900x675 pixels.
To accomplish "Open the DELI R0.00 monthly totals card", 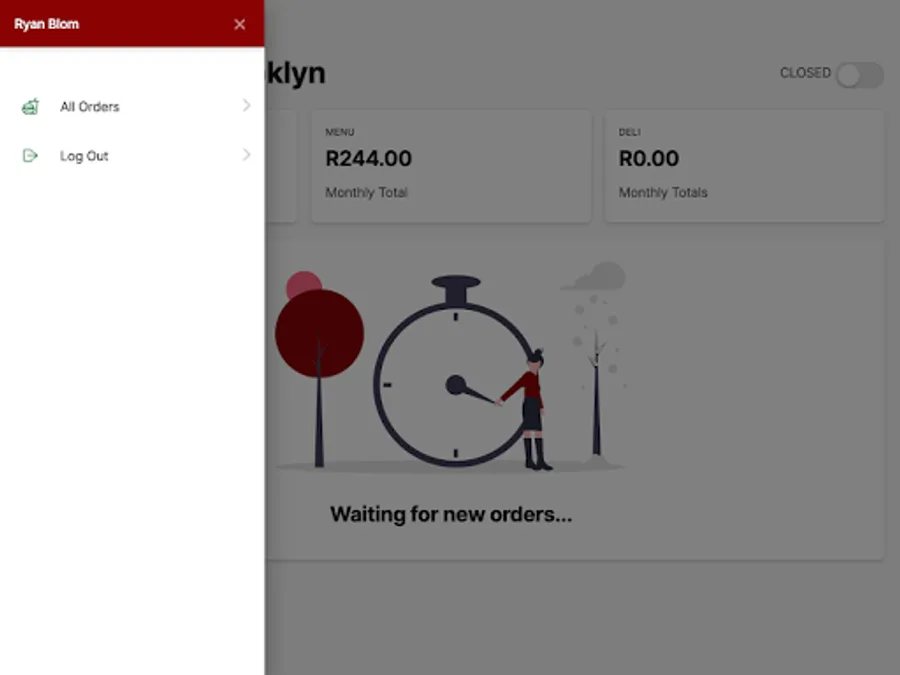I will click(744, 165).
